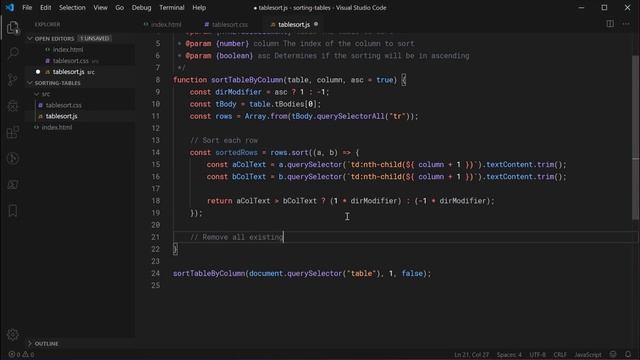Click the Visual Studio Code logo icon

pos(9,7)
